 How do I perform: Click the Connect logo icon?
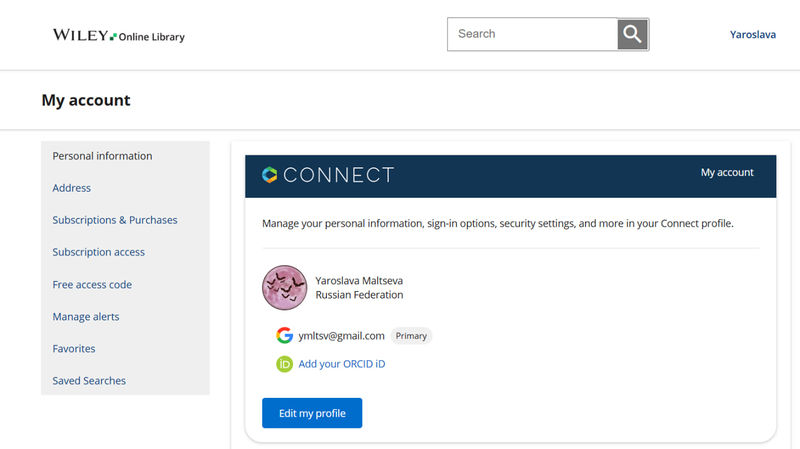point(269,175)
